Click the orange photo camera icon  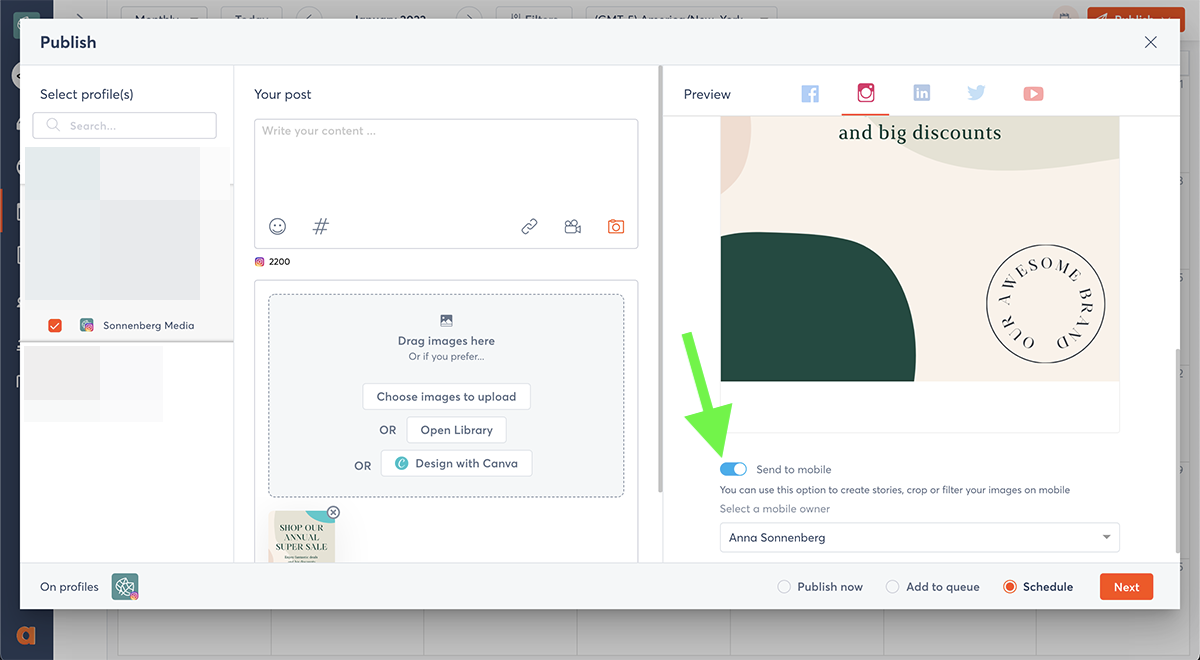click(x=616, y=227)
